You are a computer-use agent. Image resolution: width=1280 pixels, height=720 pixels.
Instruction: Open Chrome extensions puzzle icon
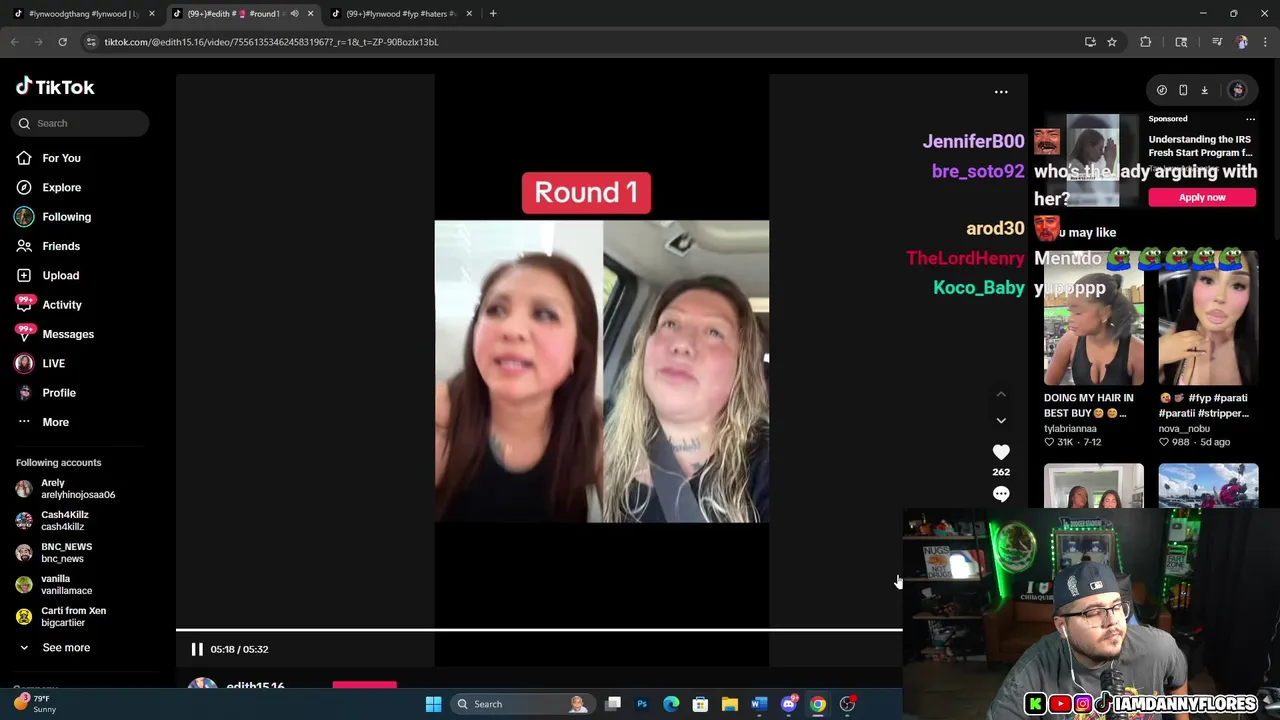coord(1146,42)
